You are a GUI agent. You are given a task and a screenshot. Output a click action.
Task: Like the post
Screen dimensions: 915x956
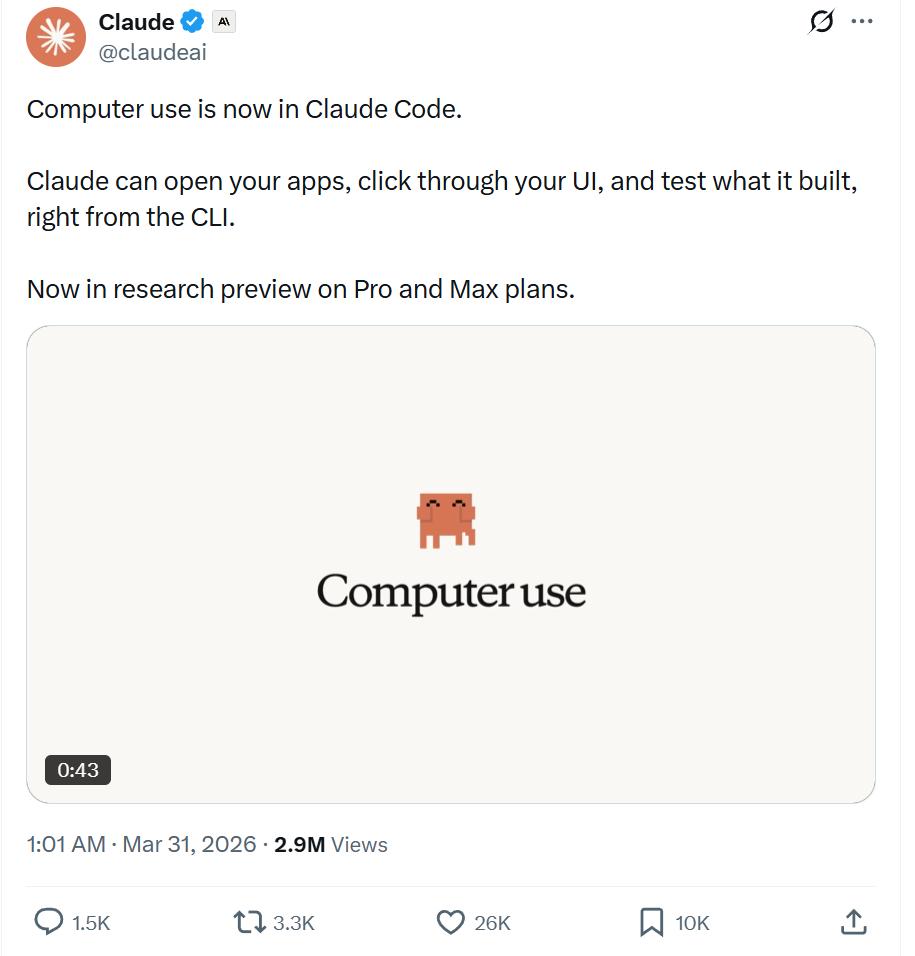(452, 923)
